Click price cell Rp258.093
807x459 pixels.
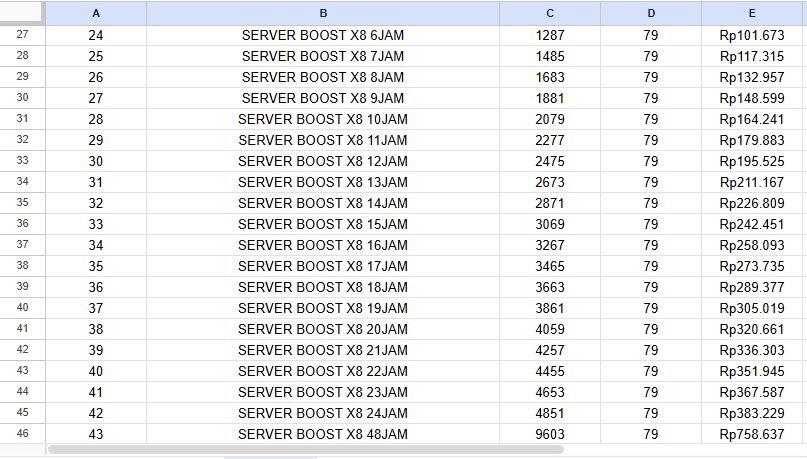[752, 245]
